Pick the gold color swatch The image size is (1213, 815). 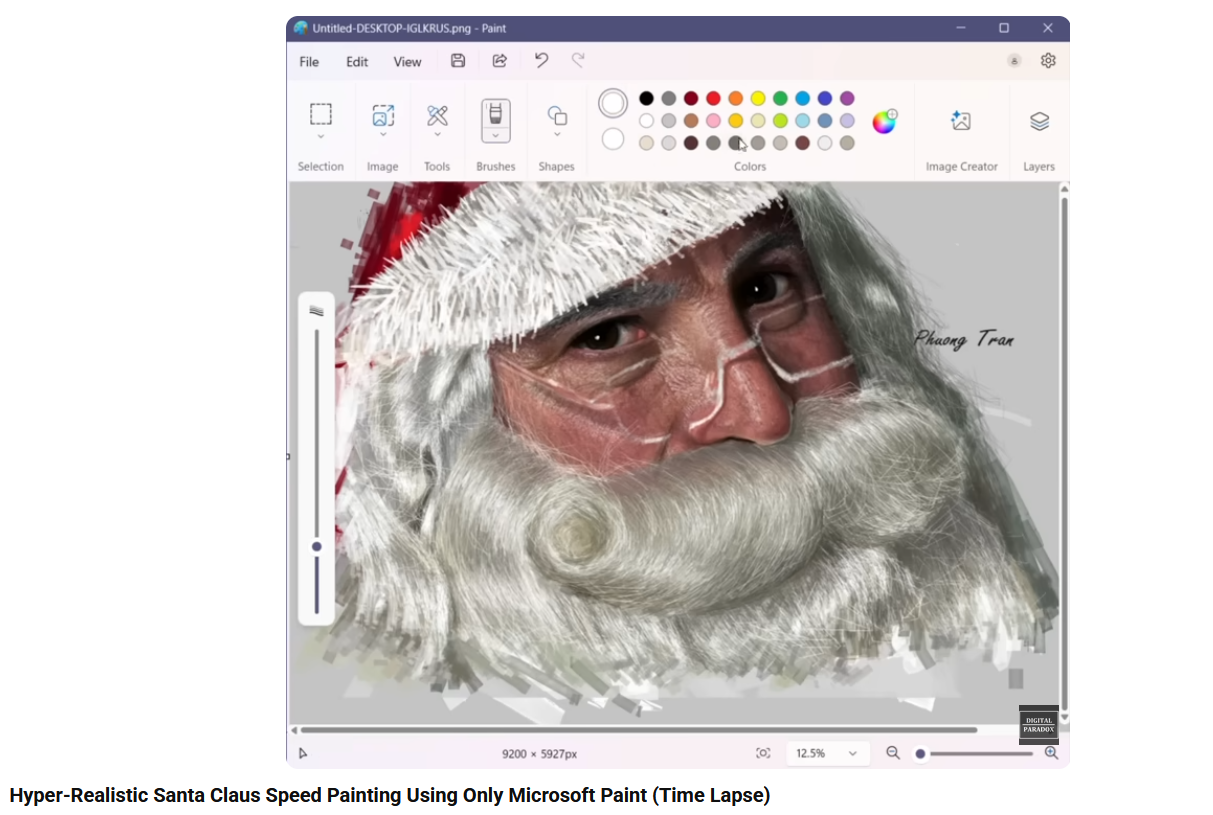(736, 121)
